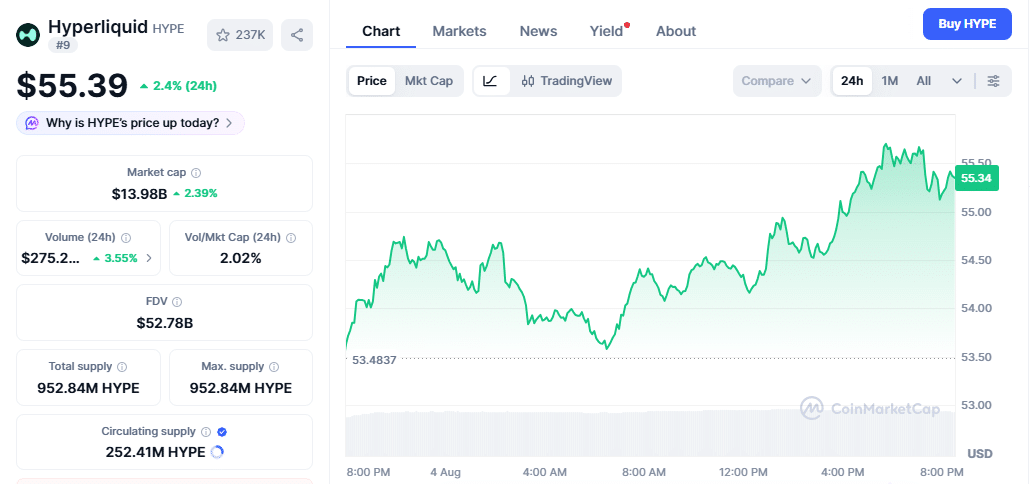Expand Volume (24h) details chevron
Screen dimensions: 1030x484
coord(148,258)
